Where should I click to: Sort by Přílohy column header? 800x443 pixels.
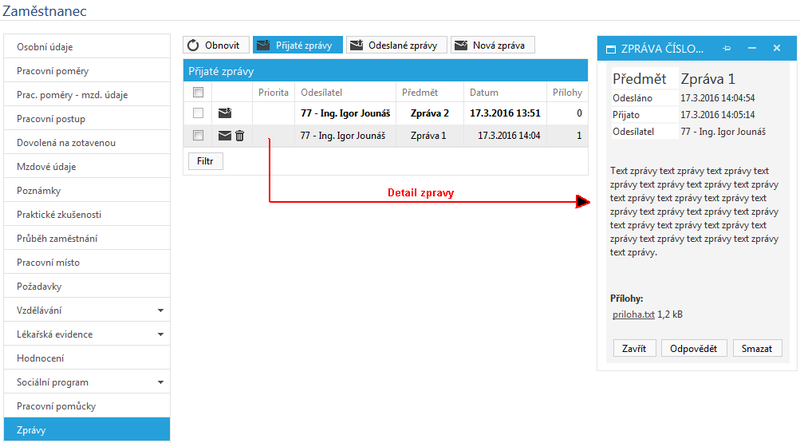click(x=567, y=92)
